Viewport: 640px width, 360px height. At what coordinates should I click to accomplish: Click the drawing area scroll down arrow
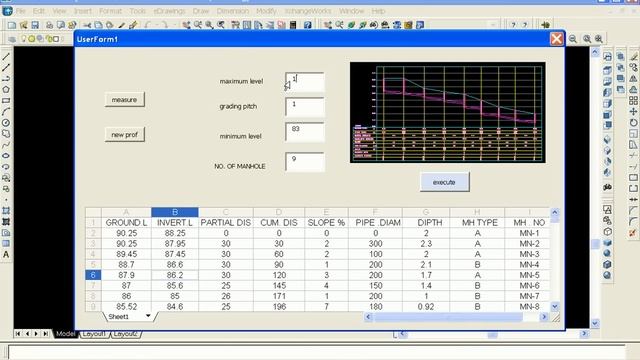(x=595, y=323)
